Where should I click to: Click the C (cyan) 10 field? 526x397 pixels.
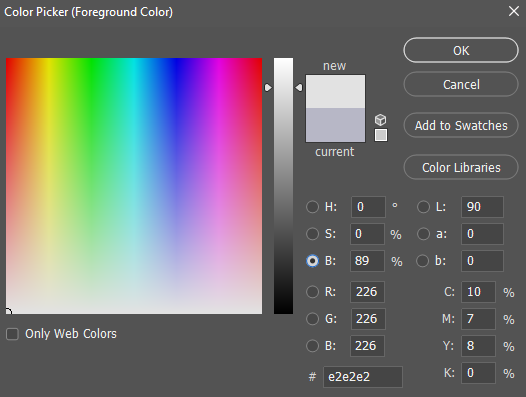click(479, 292)
